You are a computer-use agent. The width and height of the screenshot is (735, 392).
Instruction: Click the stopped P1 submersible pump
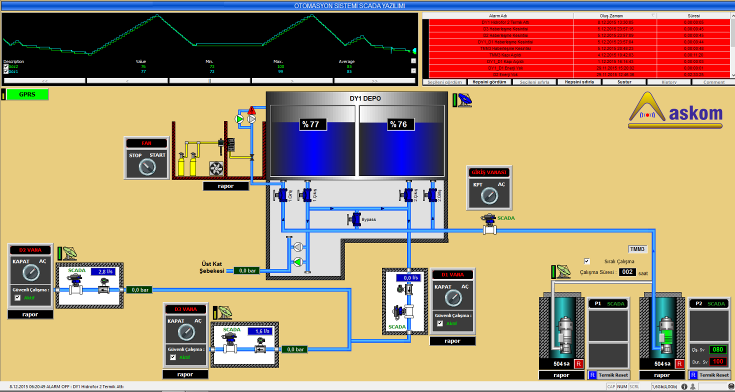click(565, 335)
